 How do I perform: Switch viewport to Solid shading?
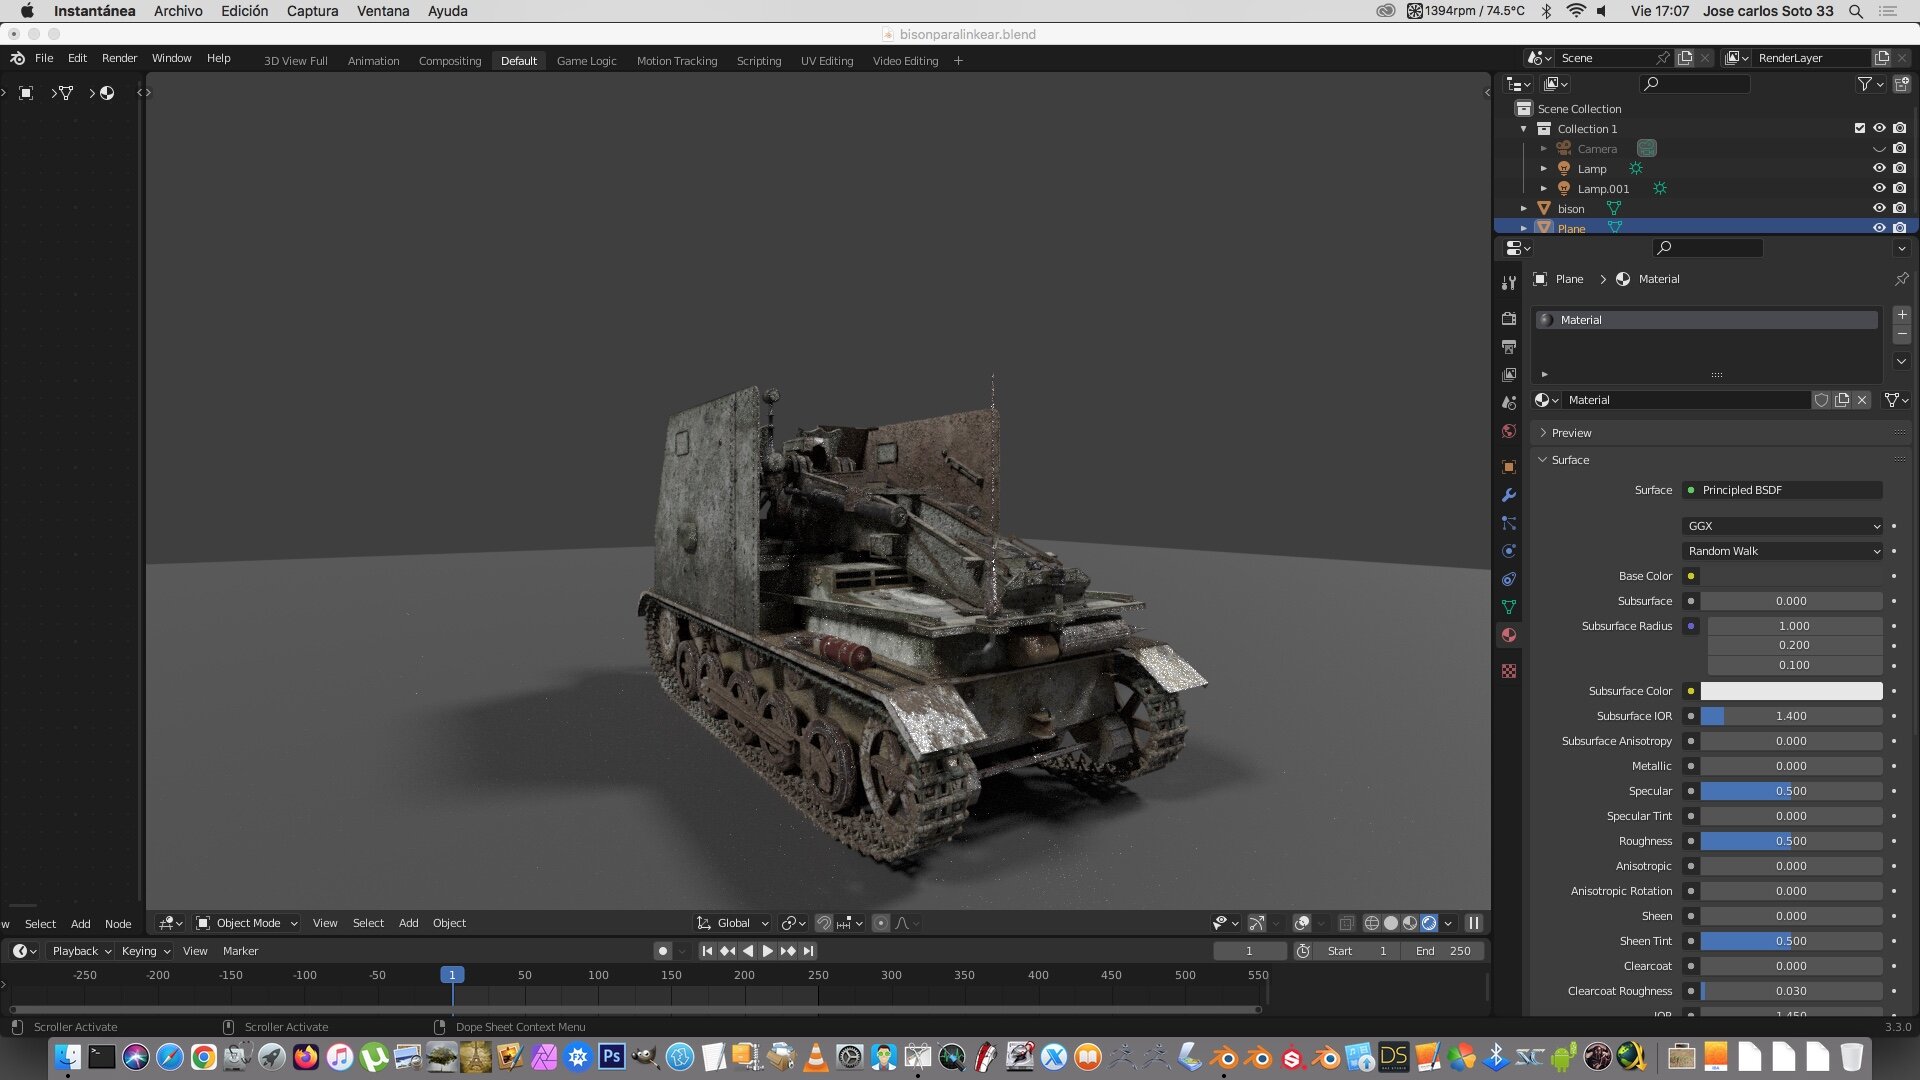tap(1390, 923)
